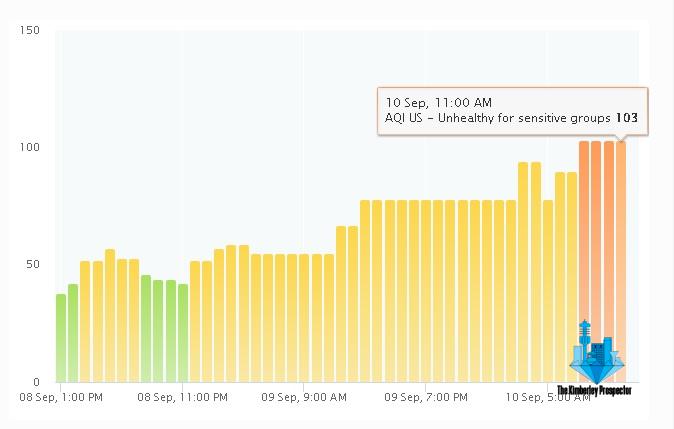Select the first yellow bar after the two green bars
Viewport: 674px width, 429px height.
pyautogui.click(x=85, y=320)
